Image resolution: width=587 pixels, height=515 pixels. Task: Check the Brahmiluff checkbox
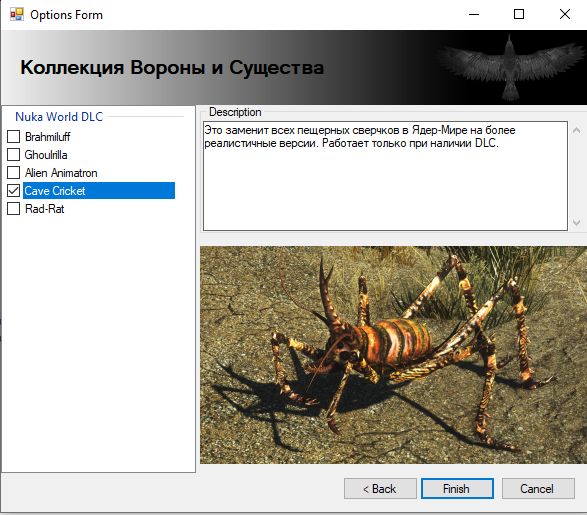coord(13,137)
